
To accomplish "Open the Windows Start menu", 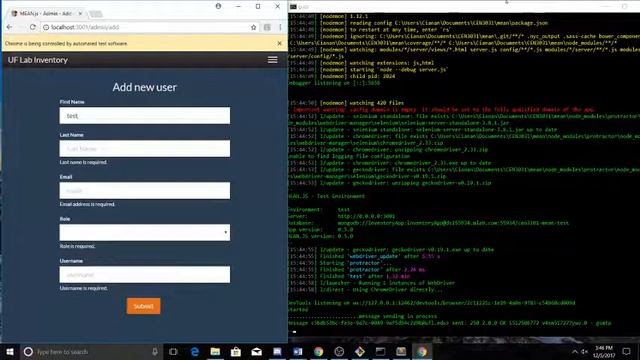I will coord(10,351).
